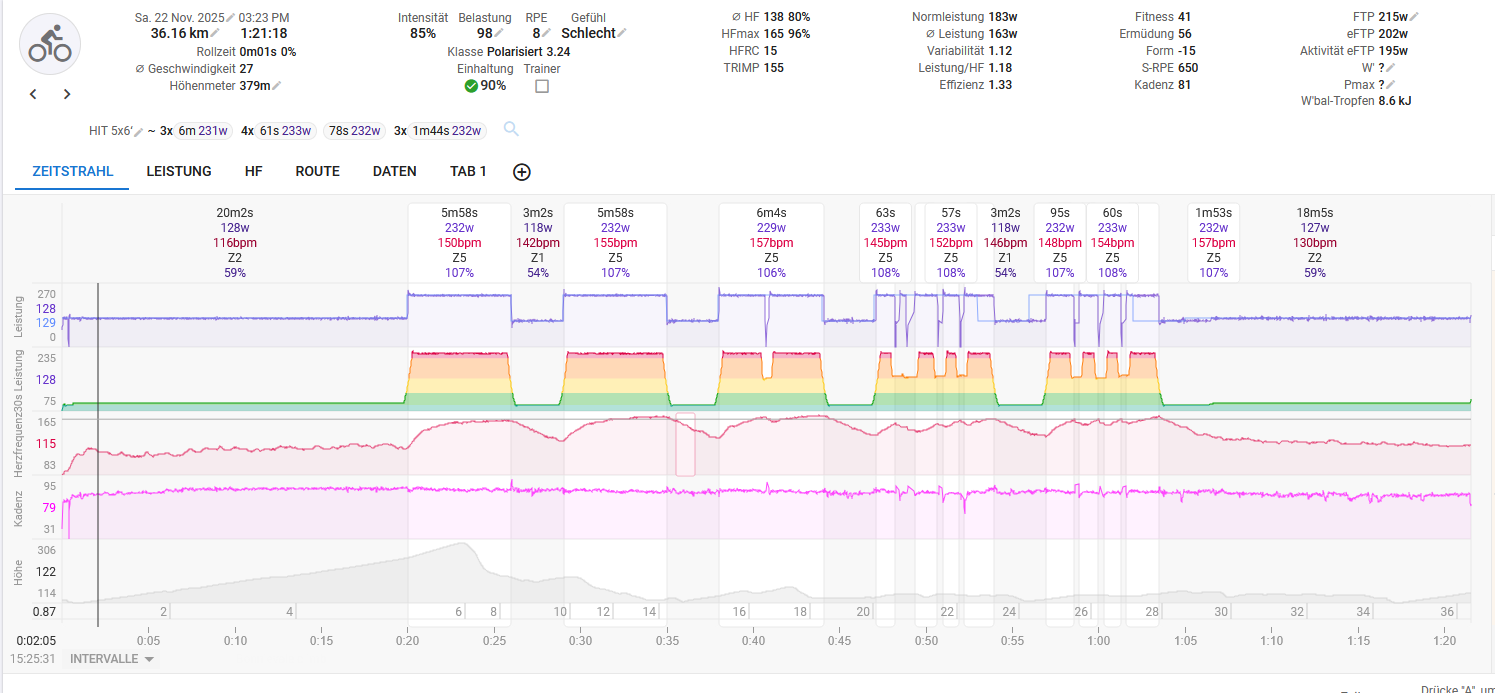This screenshot has width=1495, height=693.
Task: Switch to the LEISTUNG tab
Action: tap(179, 171)
